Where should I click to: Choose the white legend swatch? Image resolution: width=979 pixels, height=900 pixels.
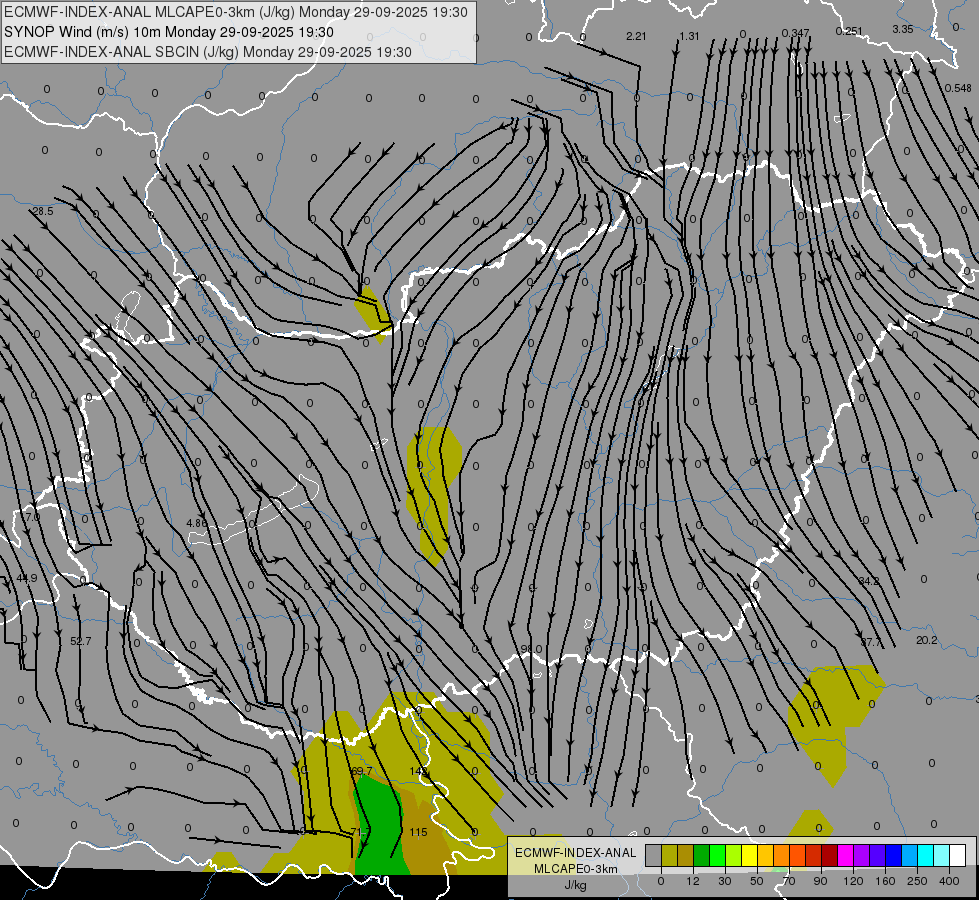pos(957,855)
